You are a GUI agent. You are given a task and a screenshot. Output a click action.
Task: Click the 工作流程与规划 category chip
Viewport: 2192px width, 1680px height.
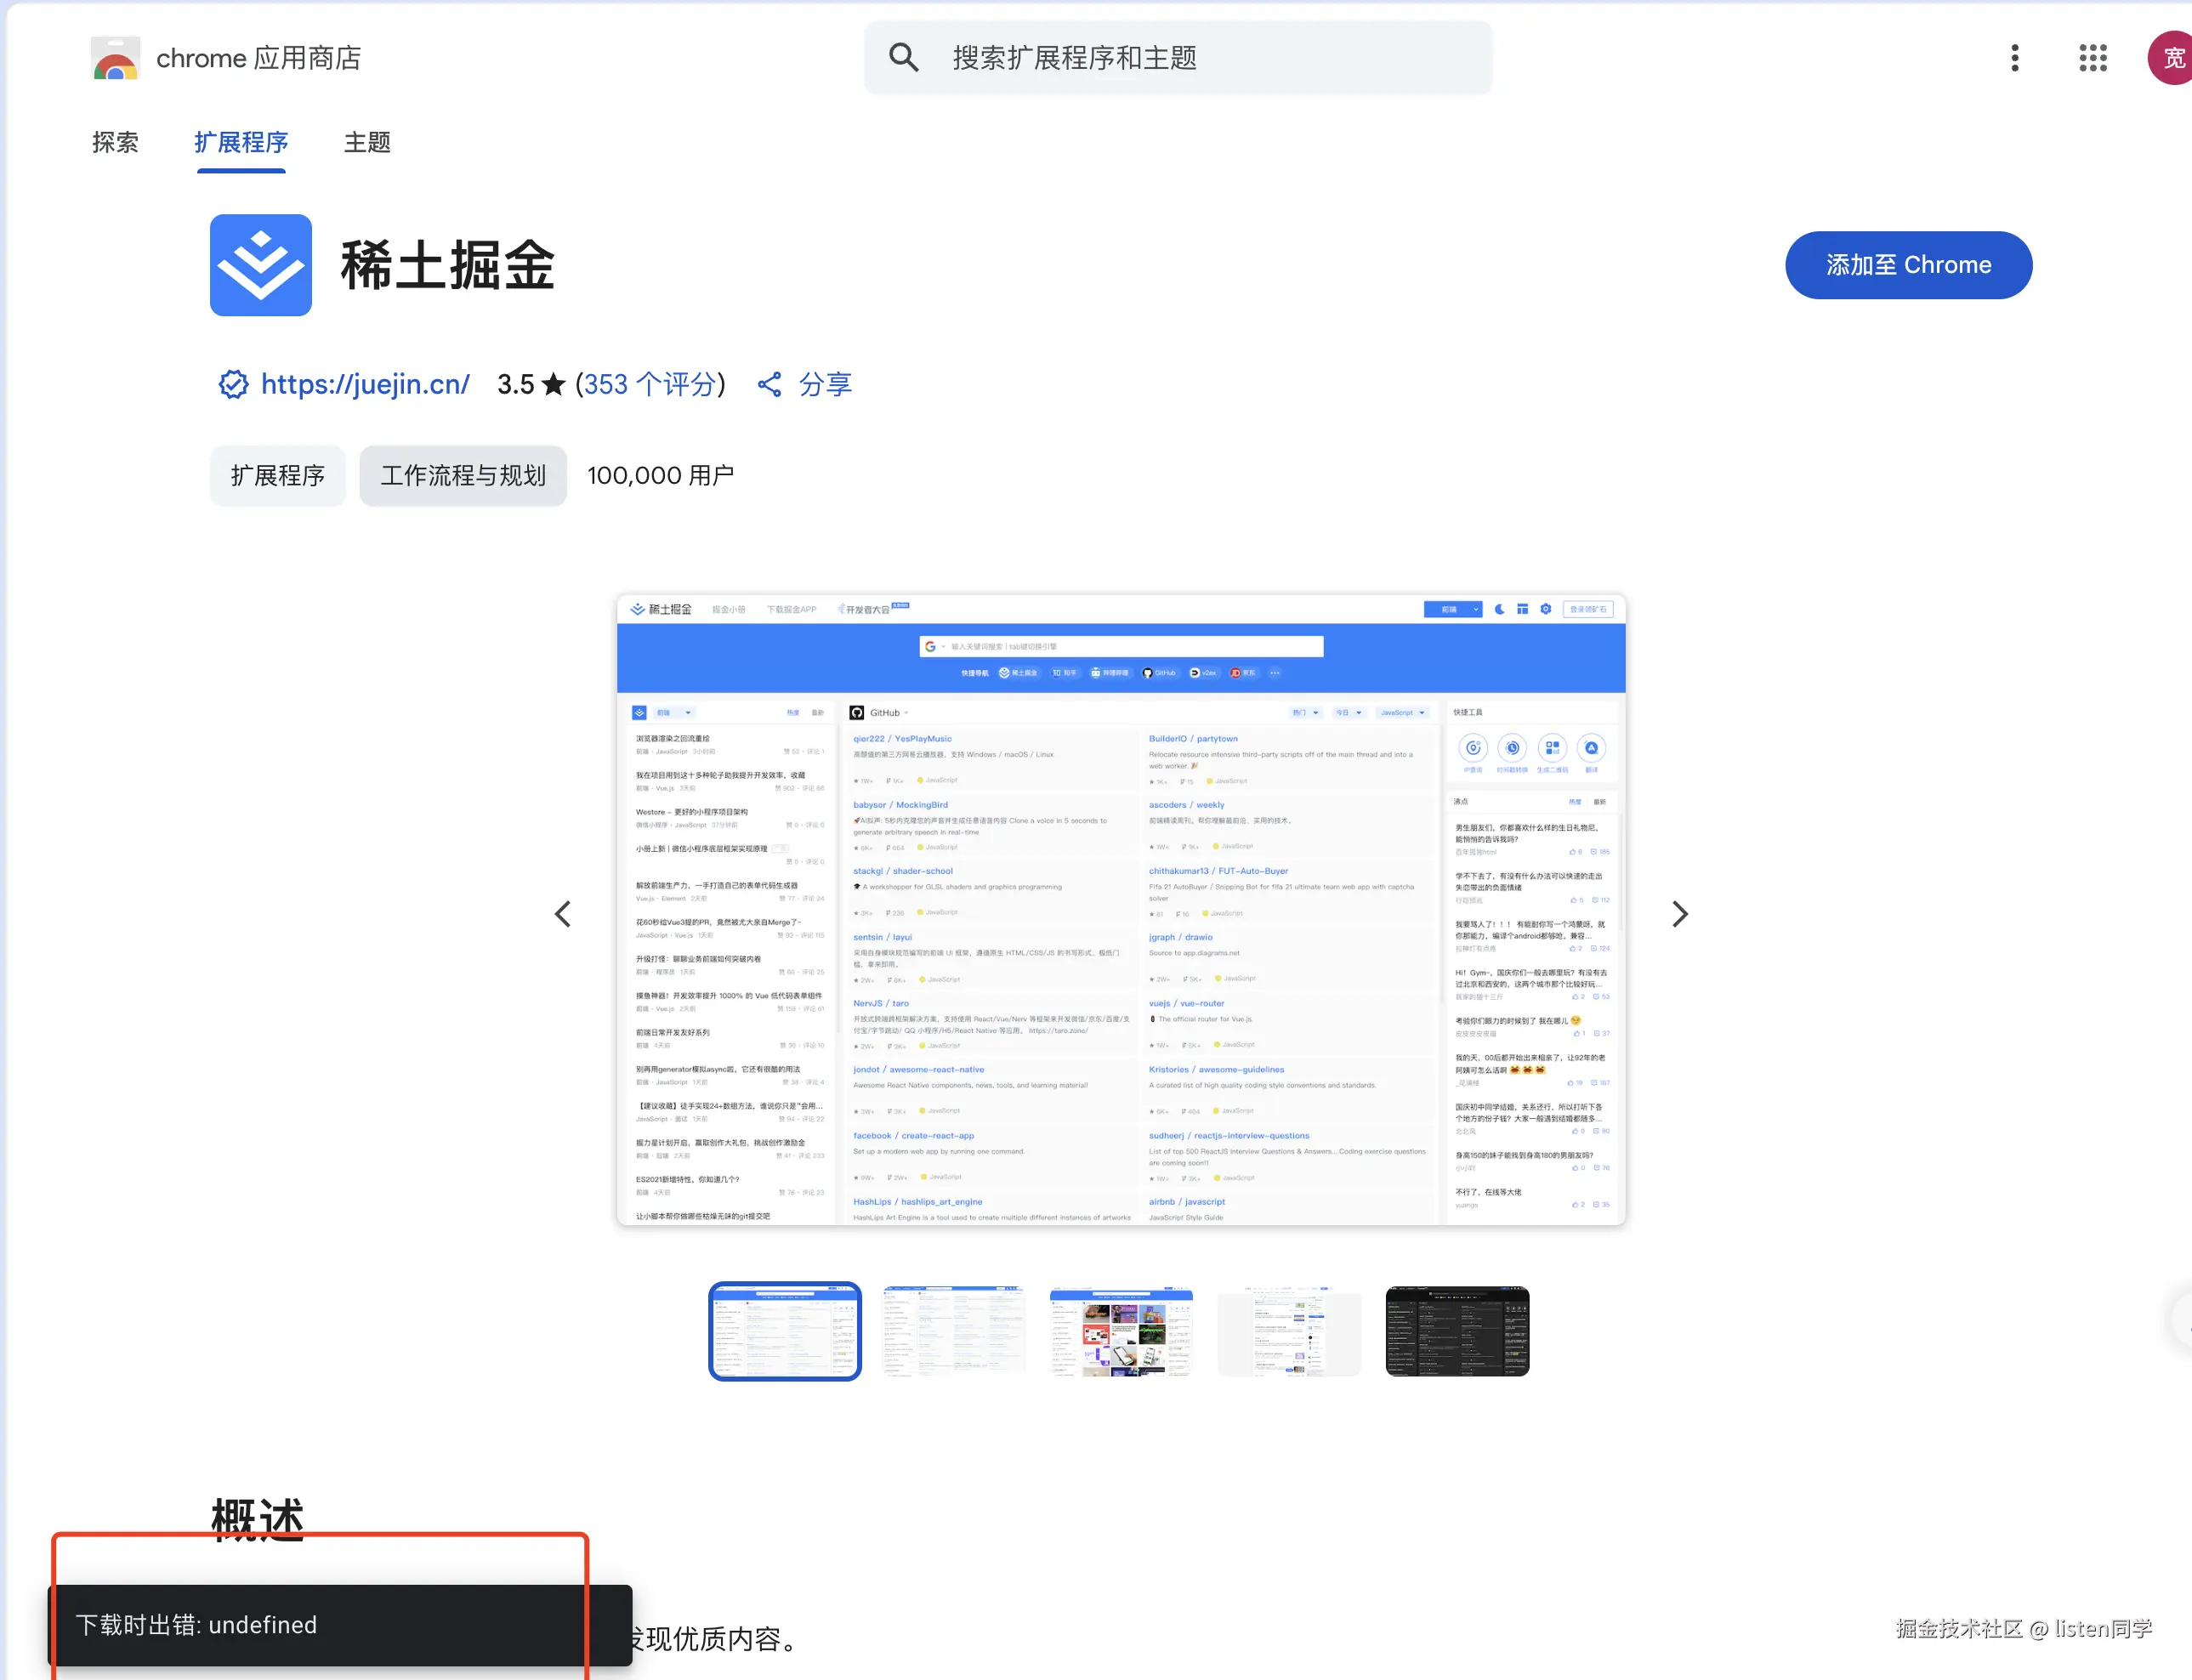pyautogui.click(x=462, y=476)
